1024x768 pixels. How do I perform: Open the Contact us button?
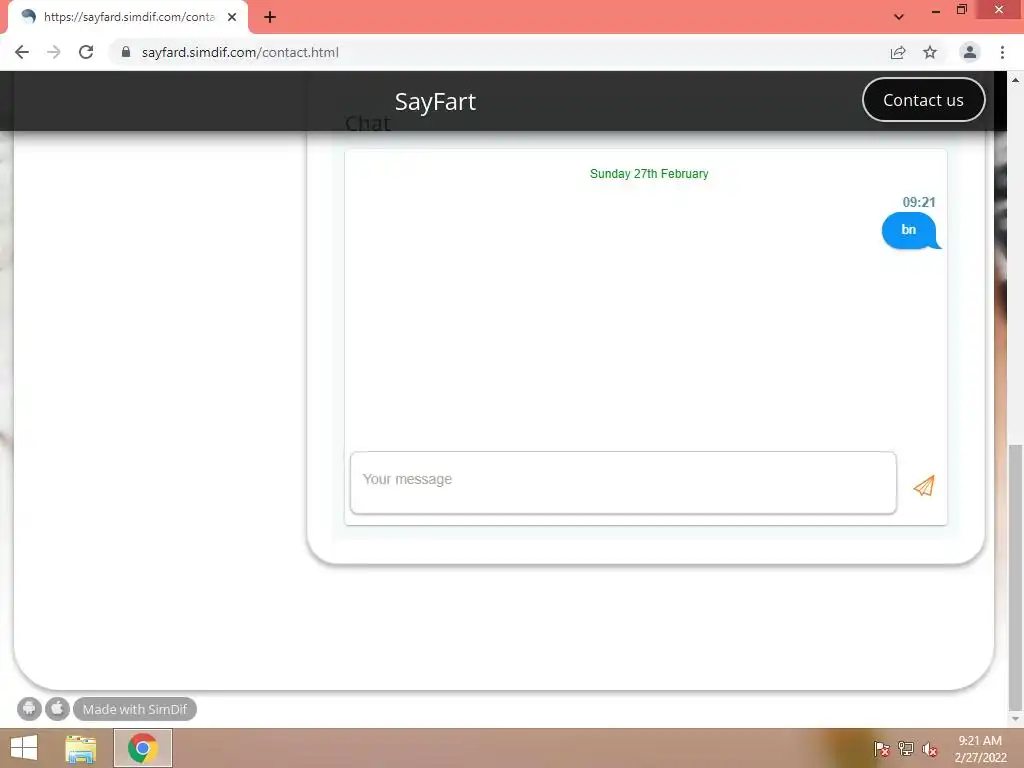[x=923, y=100]
